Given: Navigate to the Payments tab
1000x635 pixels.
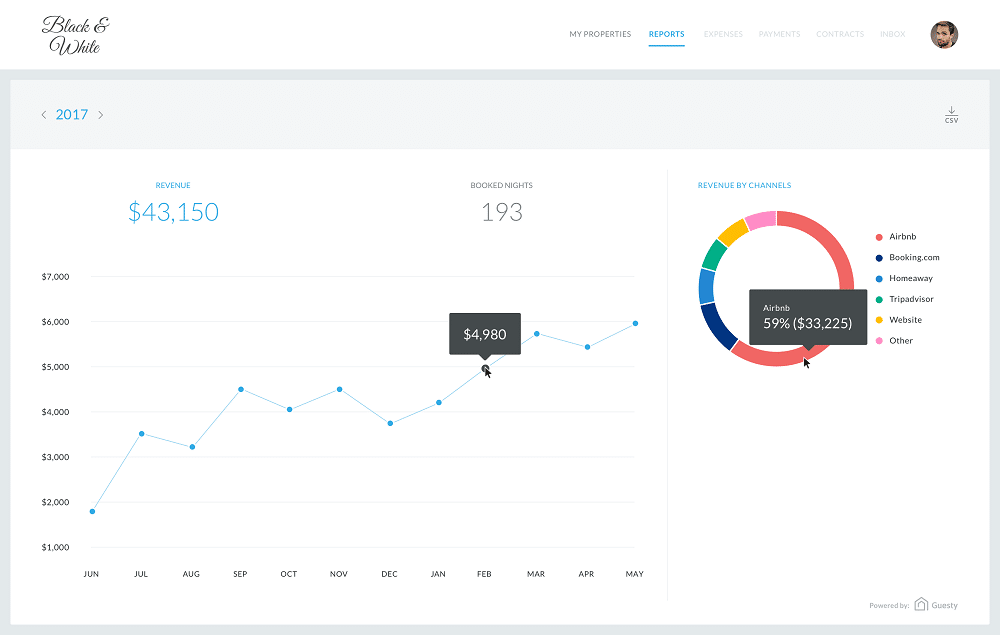Looking at the screenshot, I should pos(779,34).
